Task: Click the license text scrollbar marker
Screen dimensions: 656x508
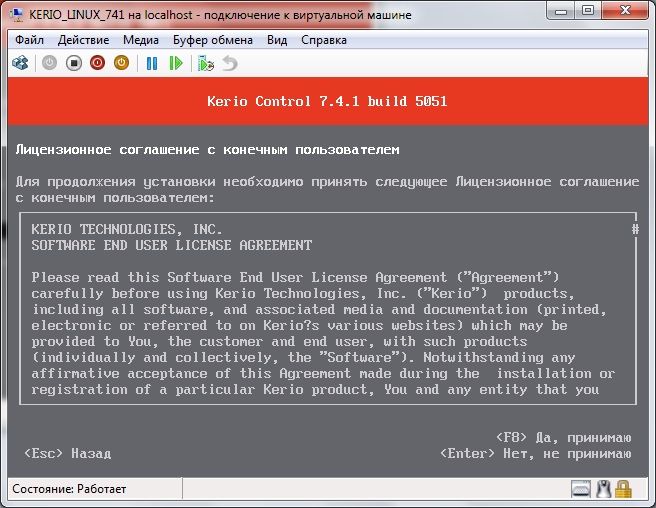Action: [635, 229]
